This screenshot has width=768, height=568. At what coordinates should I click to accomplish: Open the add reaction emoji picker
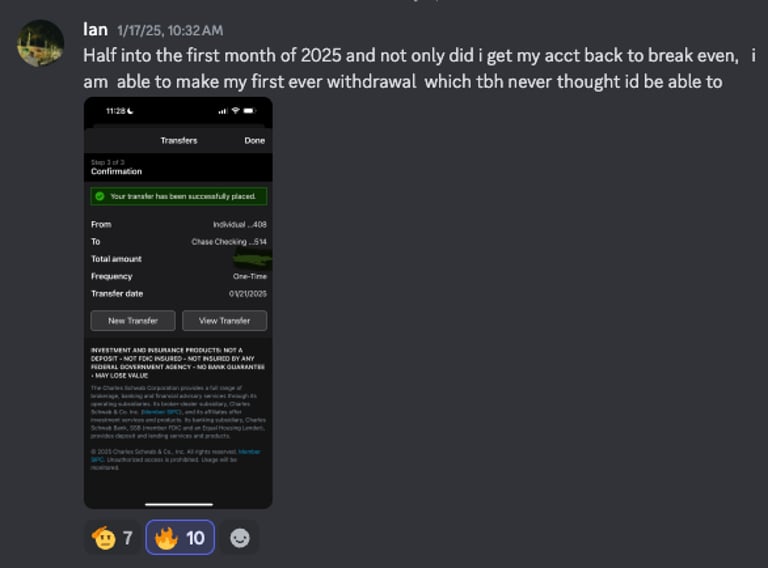[x=240, y=538]
